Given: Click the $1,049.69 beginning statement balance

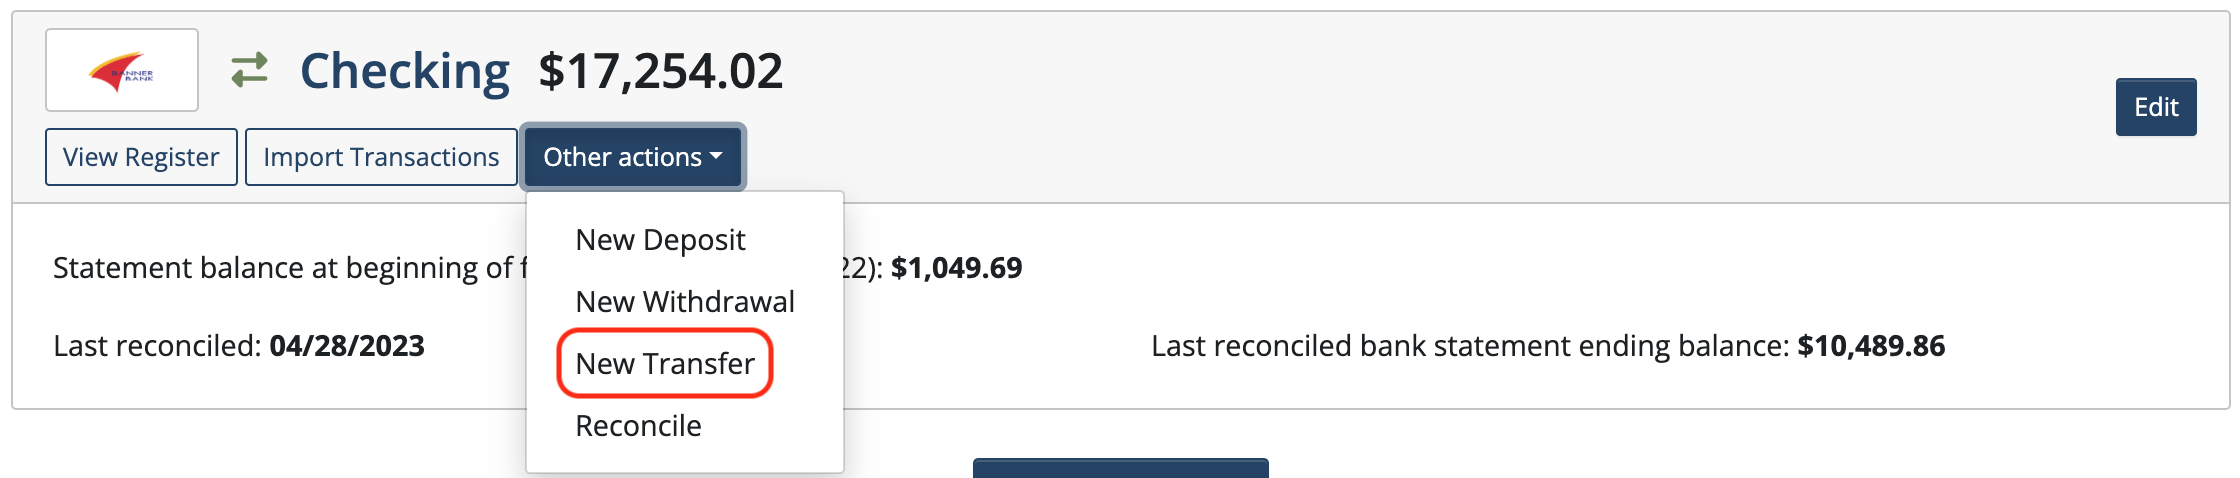Looking at the screenshot, I should (x=956, y=268).
